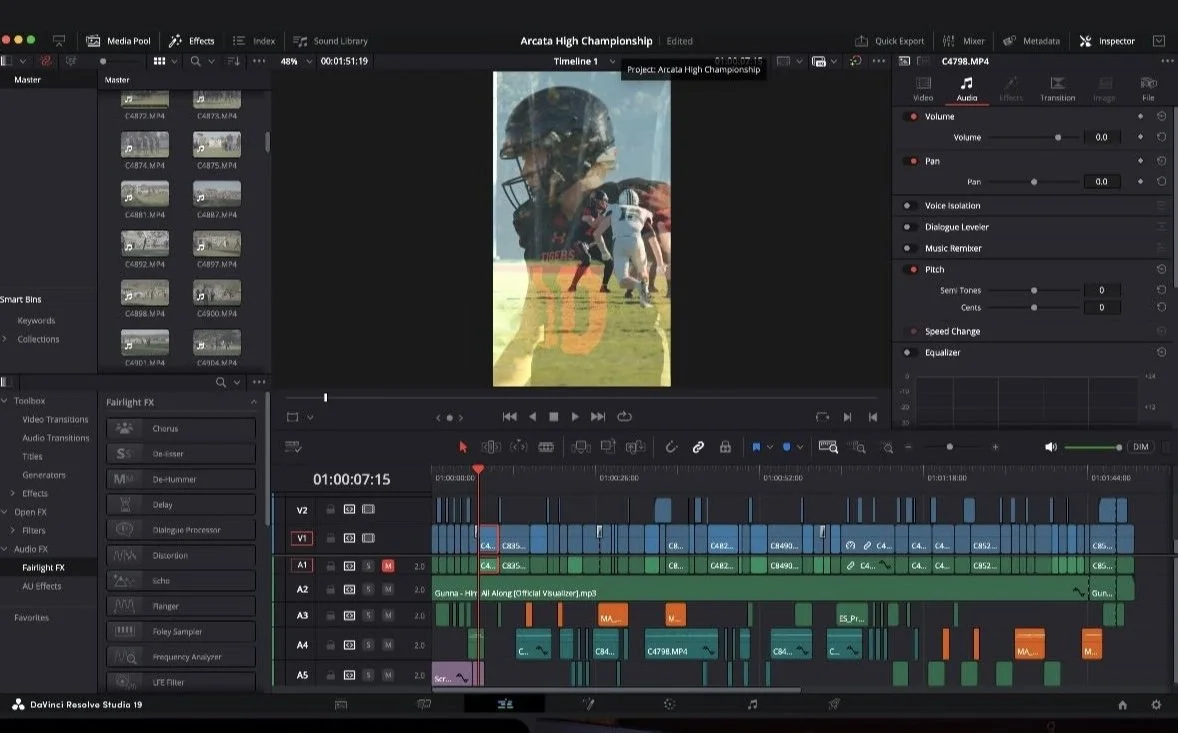Click the Full Extent Zoom icon

tap(828, 447)
